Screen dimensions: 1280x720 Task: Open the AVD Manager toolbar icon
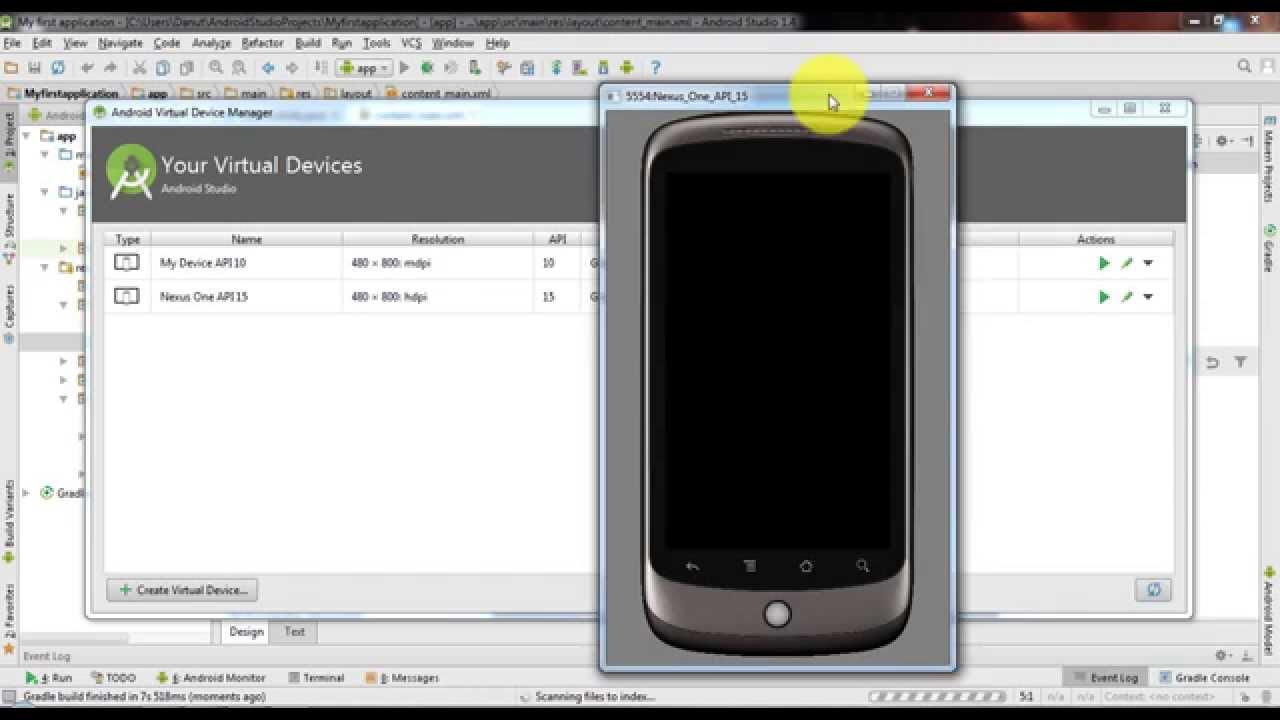click(579, 68)
